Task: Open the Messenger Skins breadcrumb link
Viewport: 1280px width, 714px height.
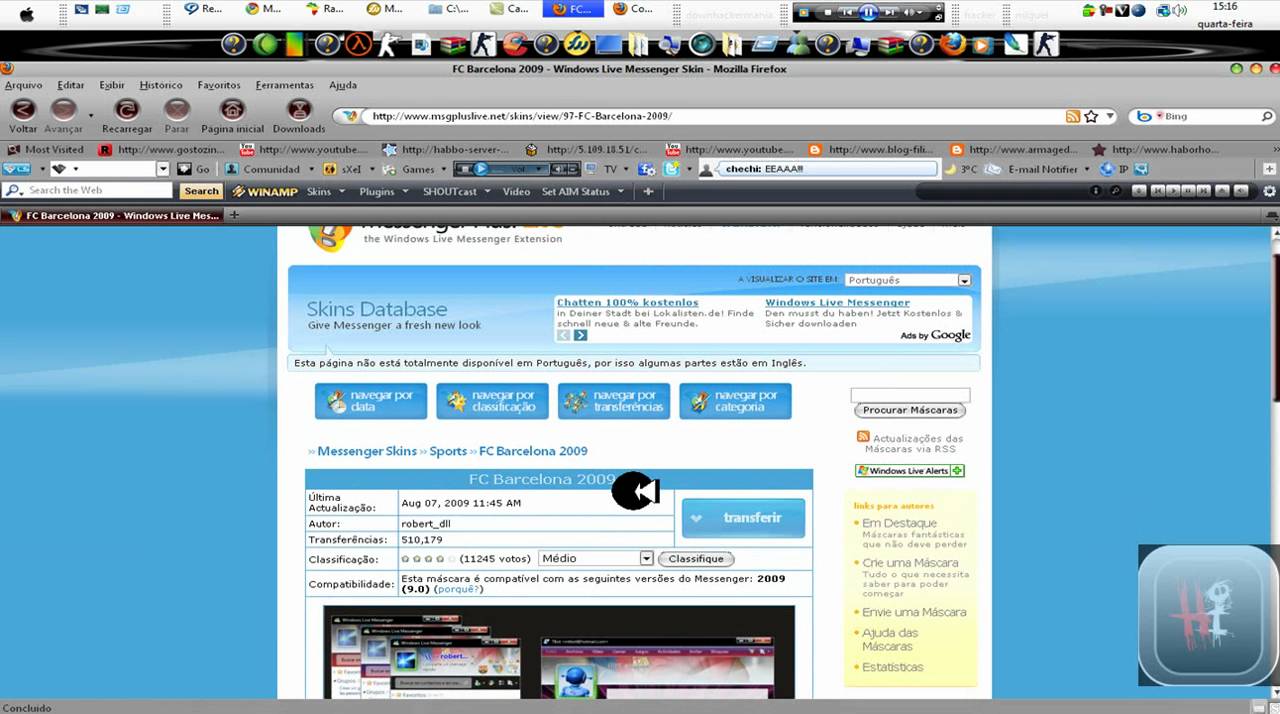Action: 367,451
